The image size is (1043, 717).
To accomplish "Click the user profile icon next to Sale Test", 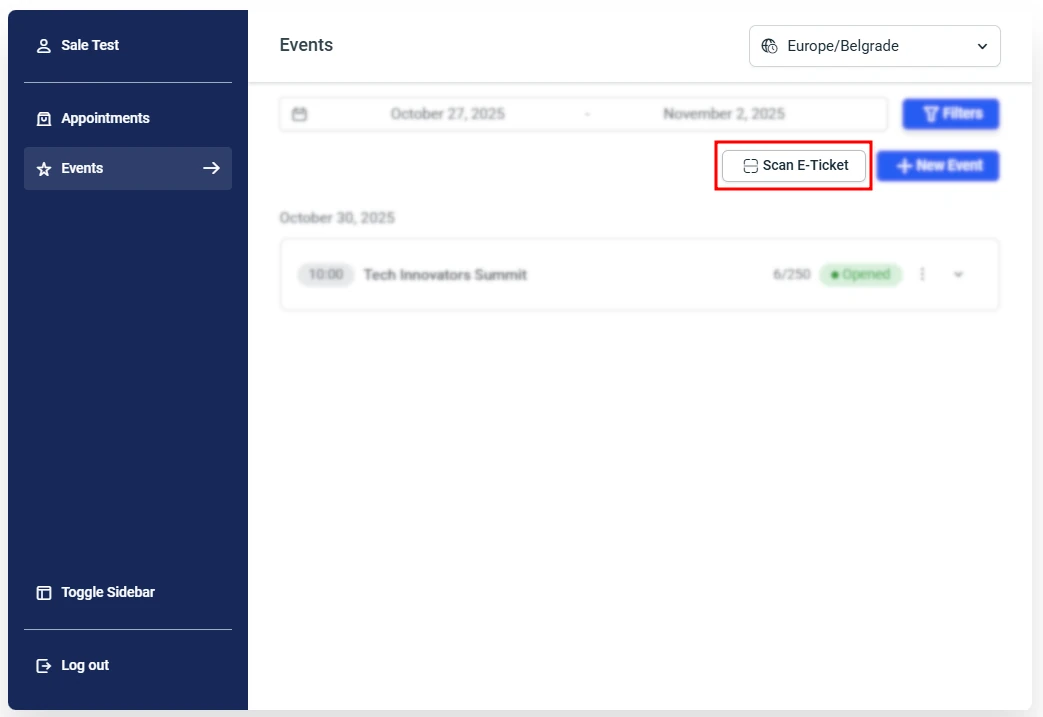I will tap(43, 44).
